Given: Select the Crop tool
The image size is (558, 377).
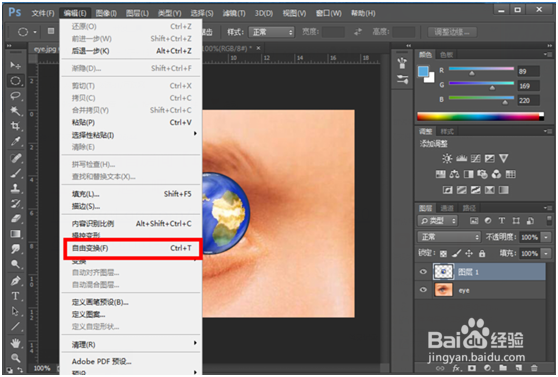Looking at the screenshot, I should tap(15, 126).
